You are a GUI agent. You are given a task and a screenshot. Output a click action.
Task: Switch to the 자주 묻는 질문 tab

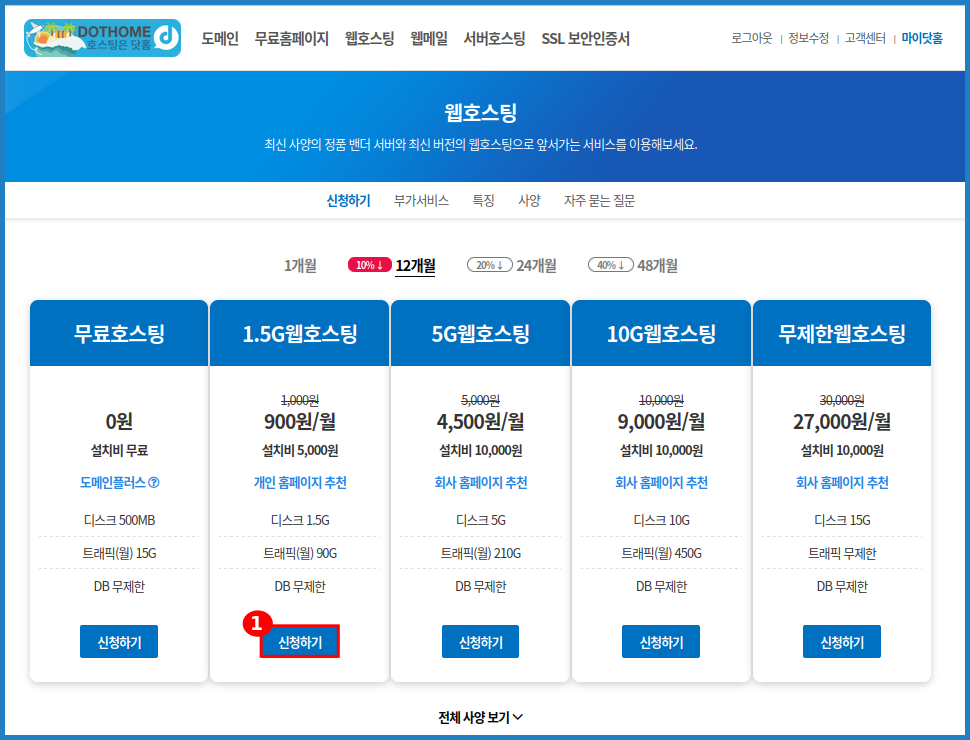[599, 200]
